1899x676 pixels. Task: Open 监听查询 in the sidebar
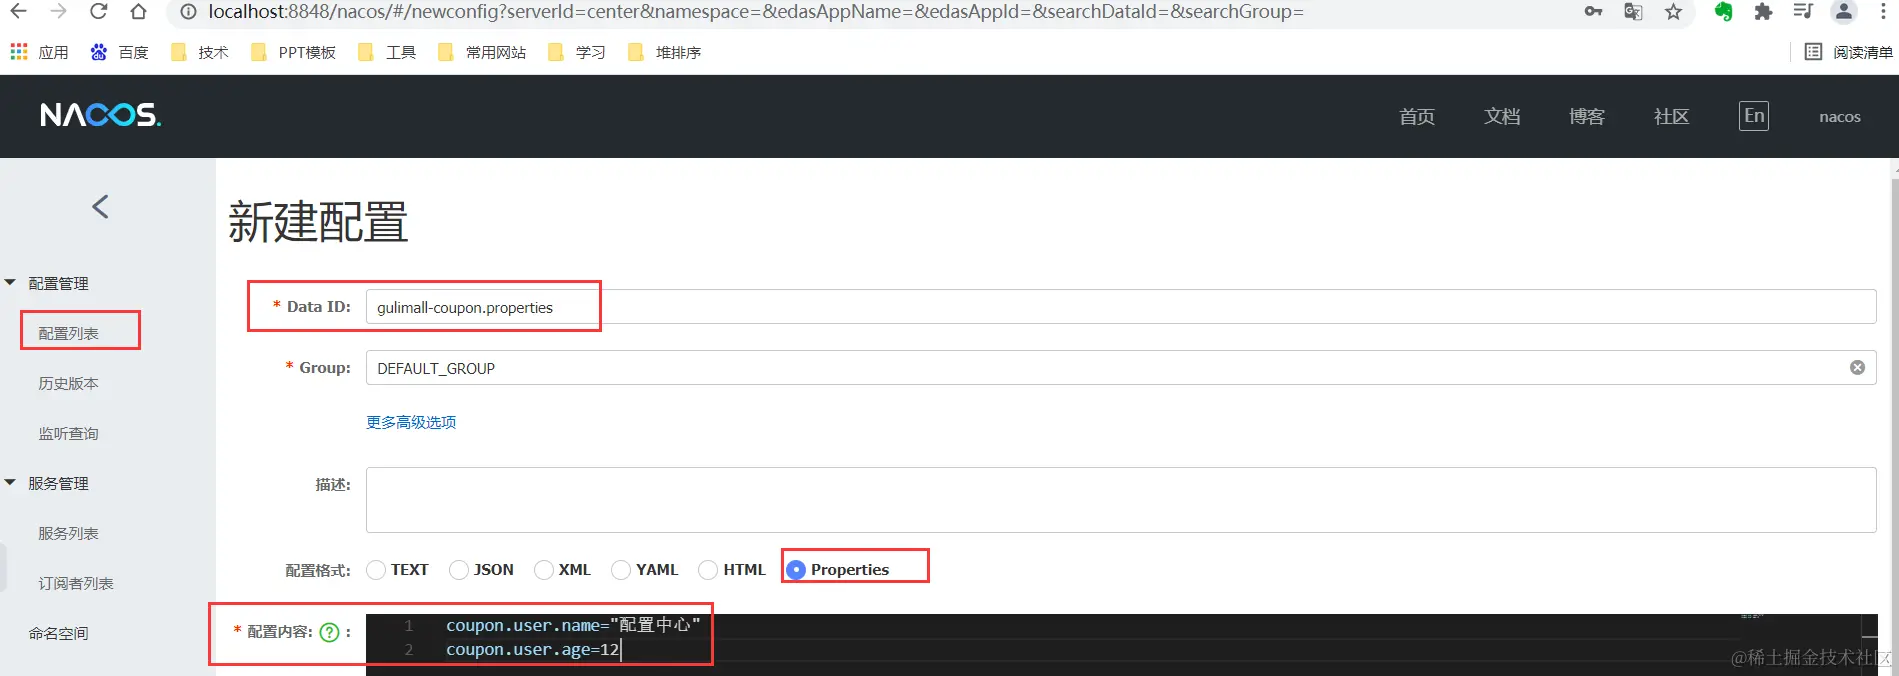pos(69,433)
